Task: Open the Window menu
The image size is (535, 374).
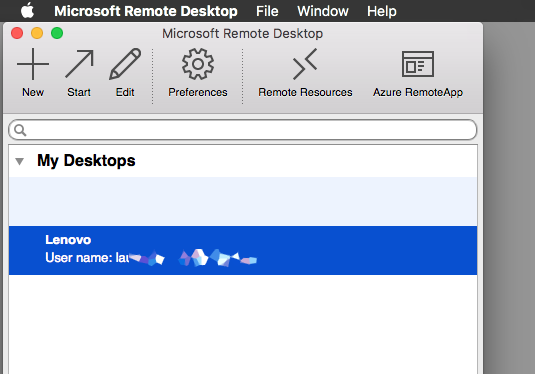Action: [x=323, y=11]
